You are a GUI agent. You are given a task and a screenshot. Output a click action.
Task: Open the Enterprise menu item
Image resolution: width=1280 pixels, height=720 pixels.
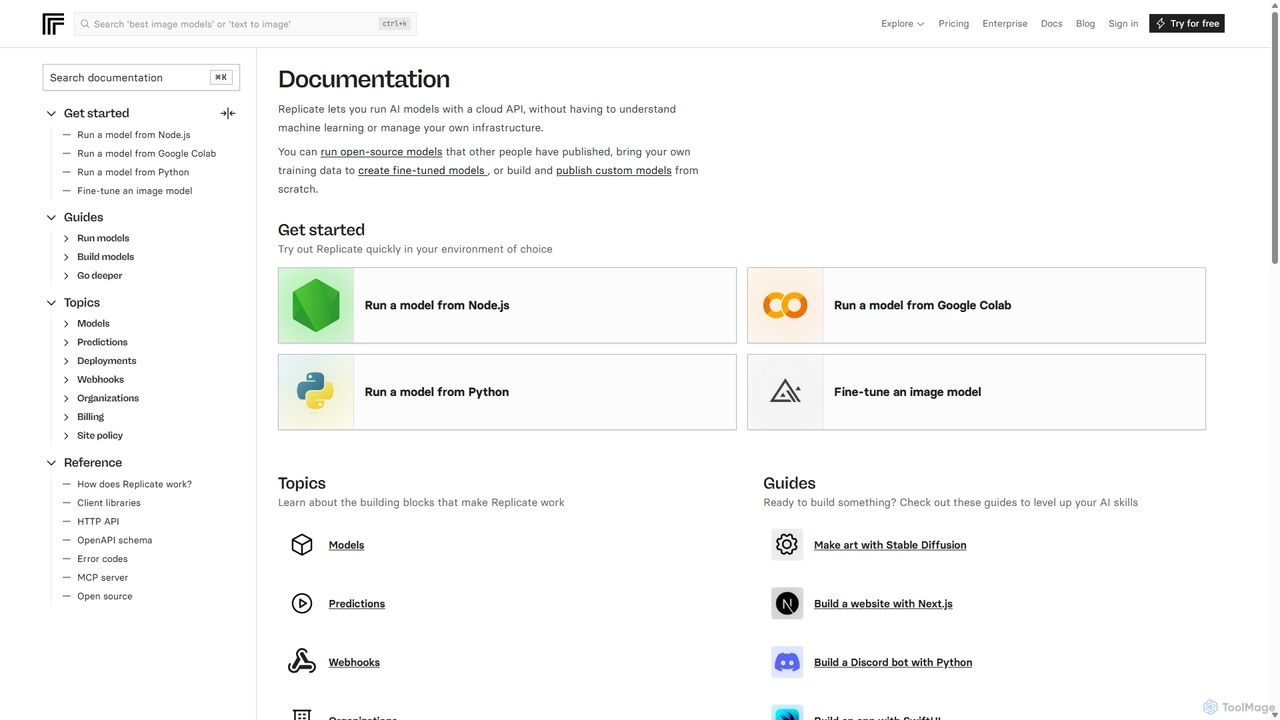(1005, 23)
